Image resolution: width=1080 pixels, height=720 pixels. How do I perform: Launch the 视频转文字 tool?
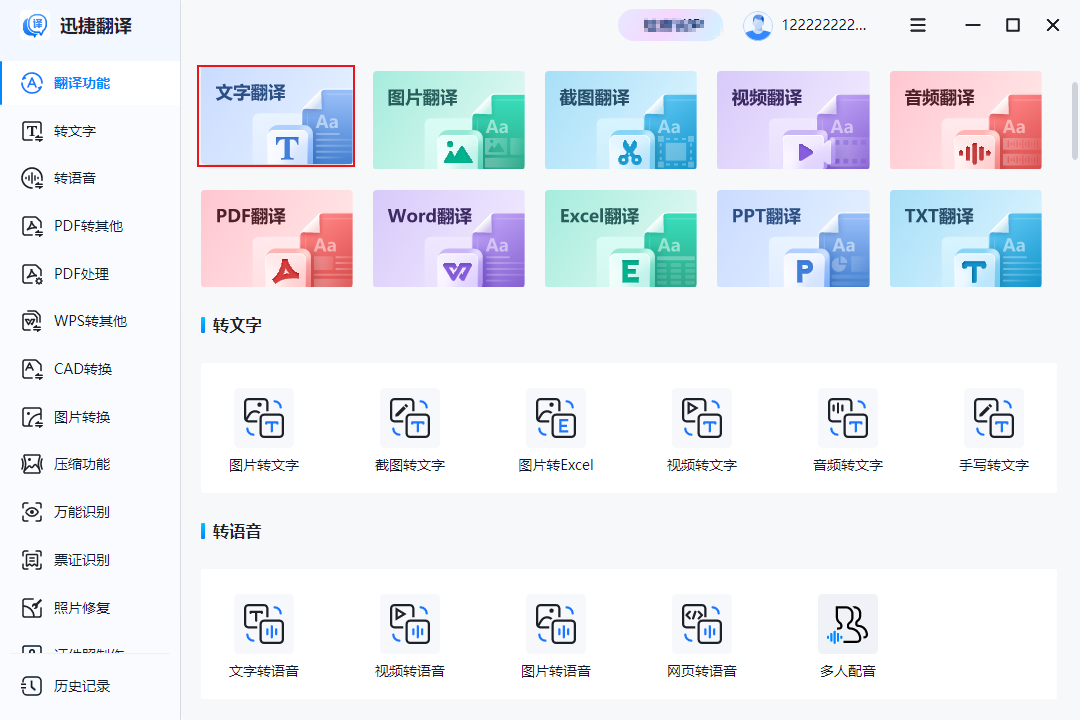pos(701,428)
